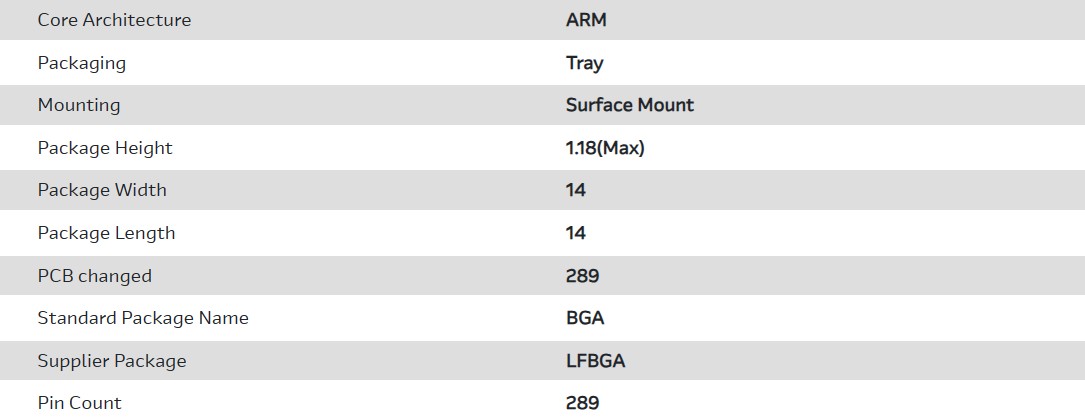Select the BGA package name value
1085x419 pixels.
pos(585,318)
